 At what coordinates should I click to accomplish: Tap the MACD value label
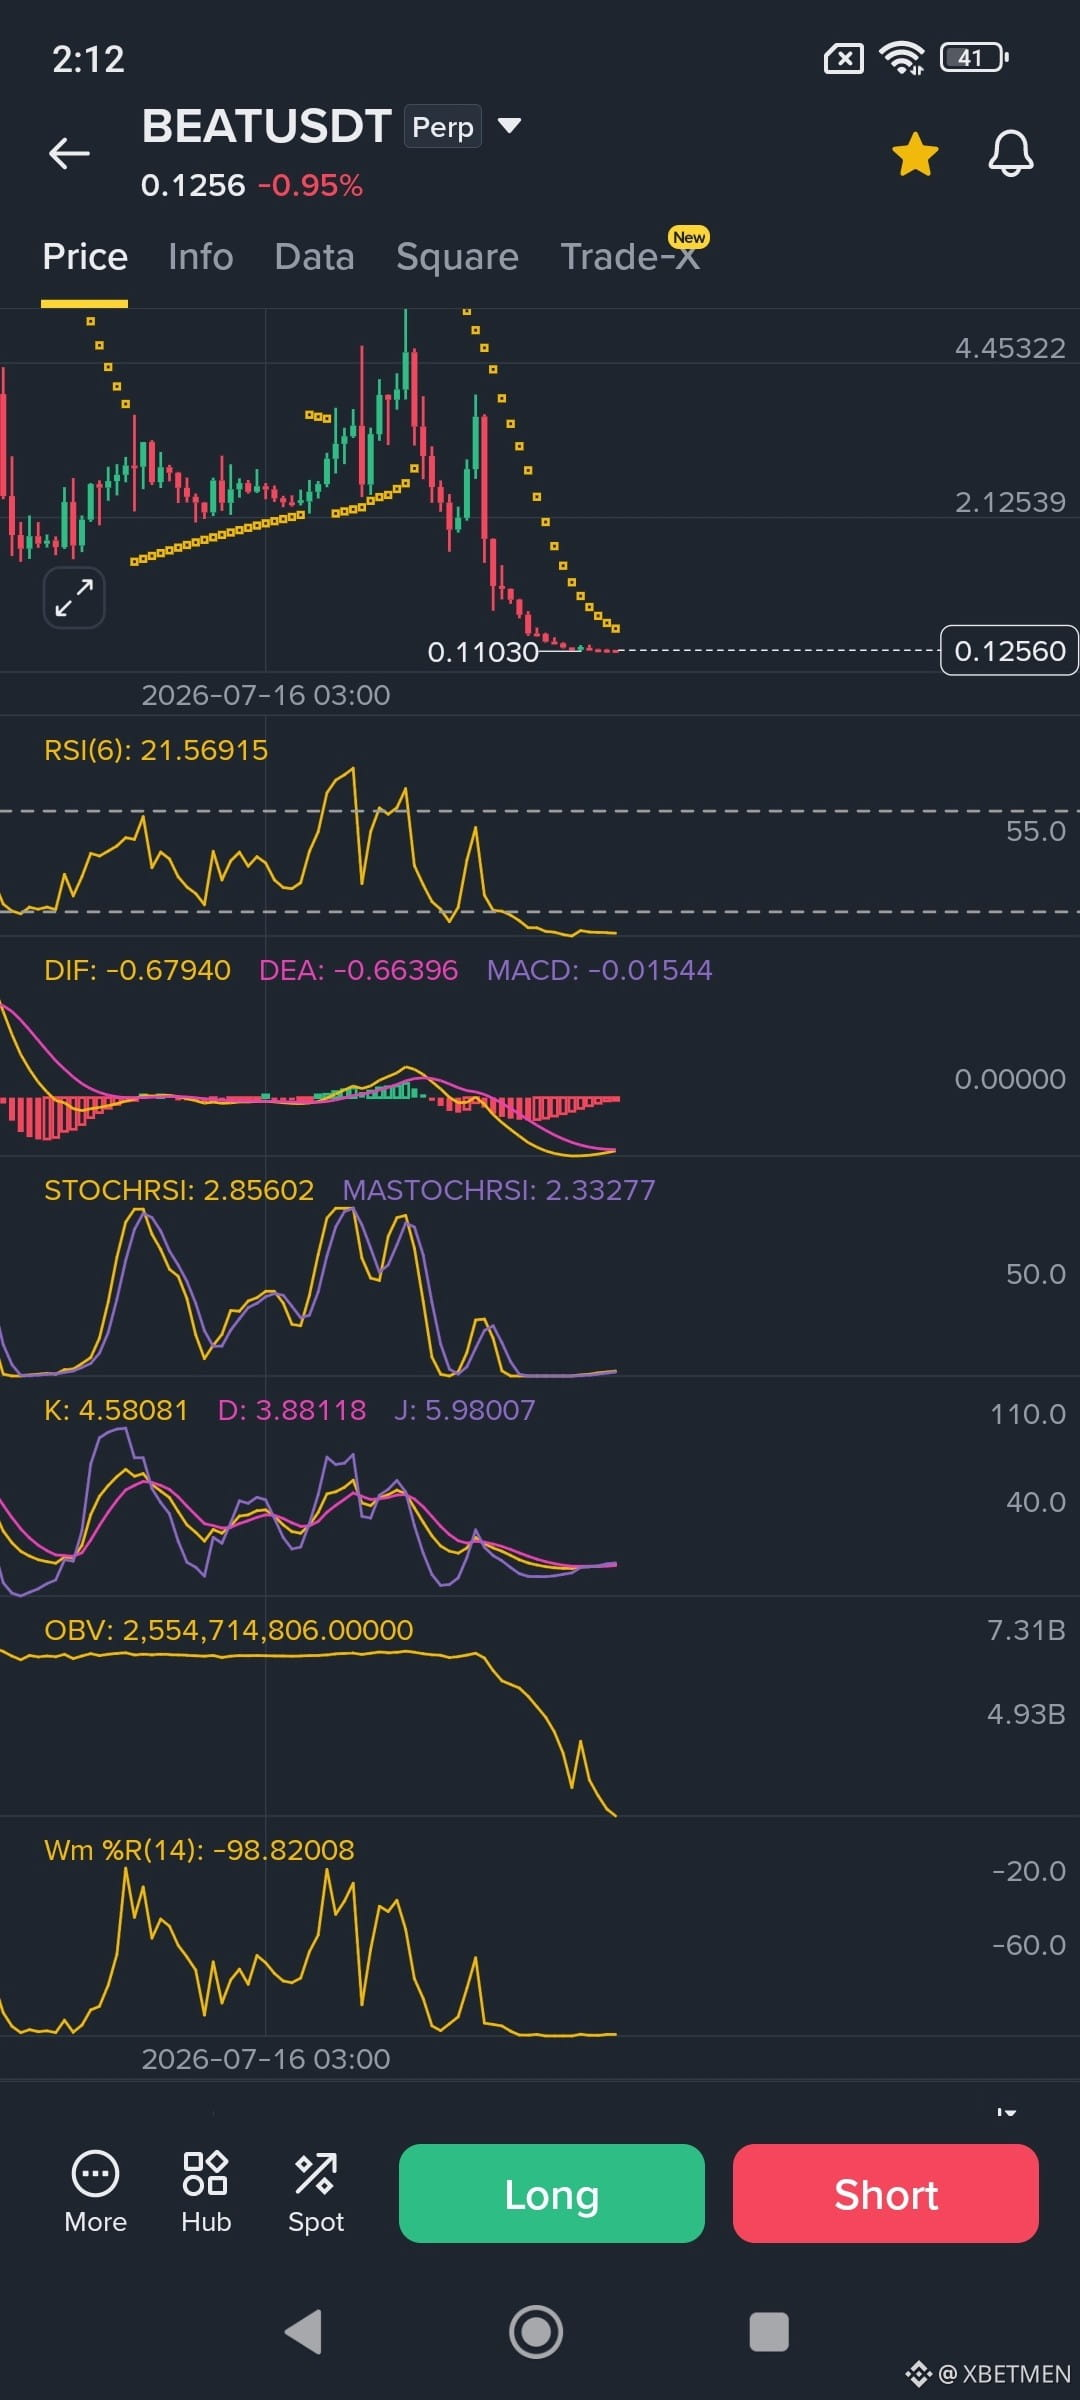click(599, 970)
